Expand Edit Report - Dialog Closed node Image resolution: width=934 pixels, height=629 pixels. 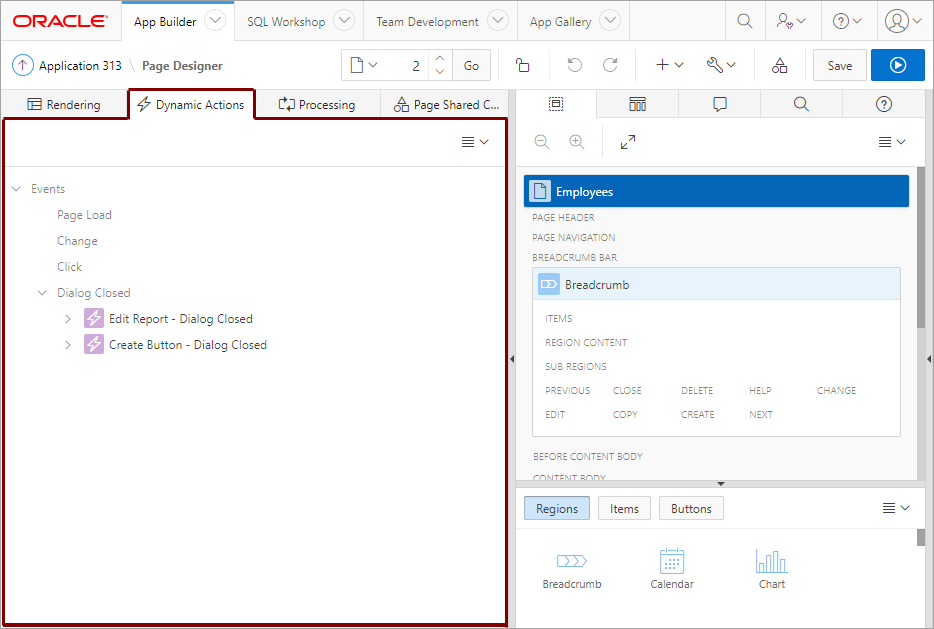67,319
